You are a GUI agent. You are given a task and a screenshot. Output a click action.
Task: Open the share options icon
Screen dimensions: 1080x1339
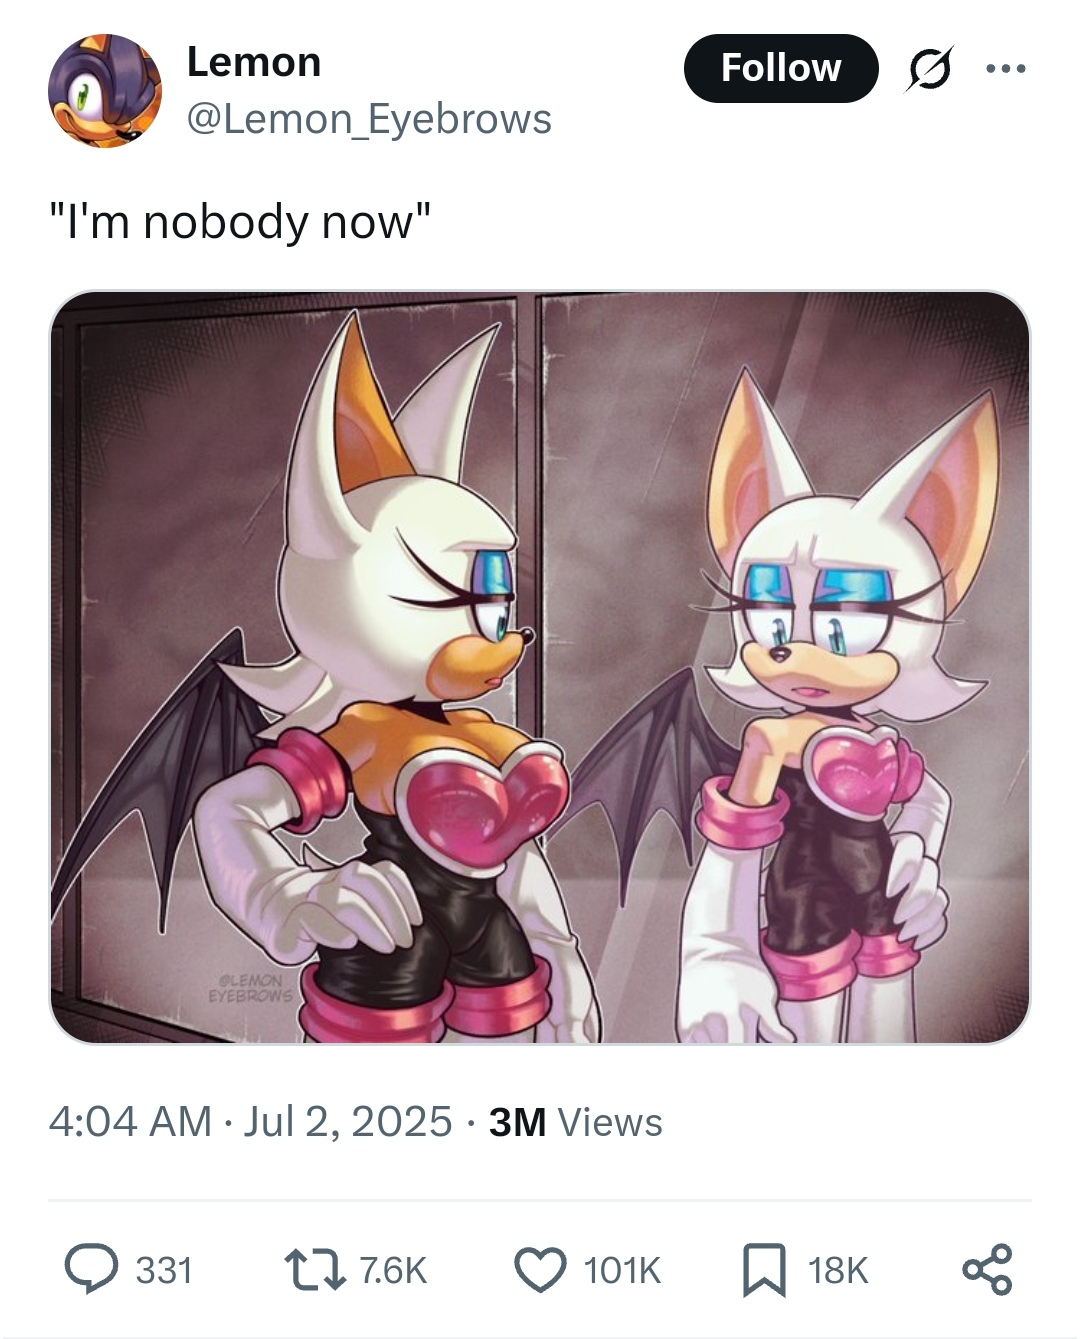point(988,1270)
